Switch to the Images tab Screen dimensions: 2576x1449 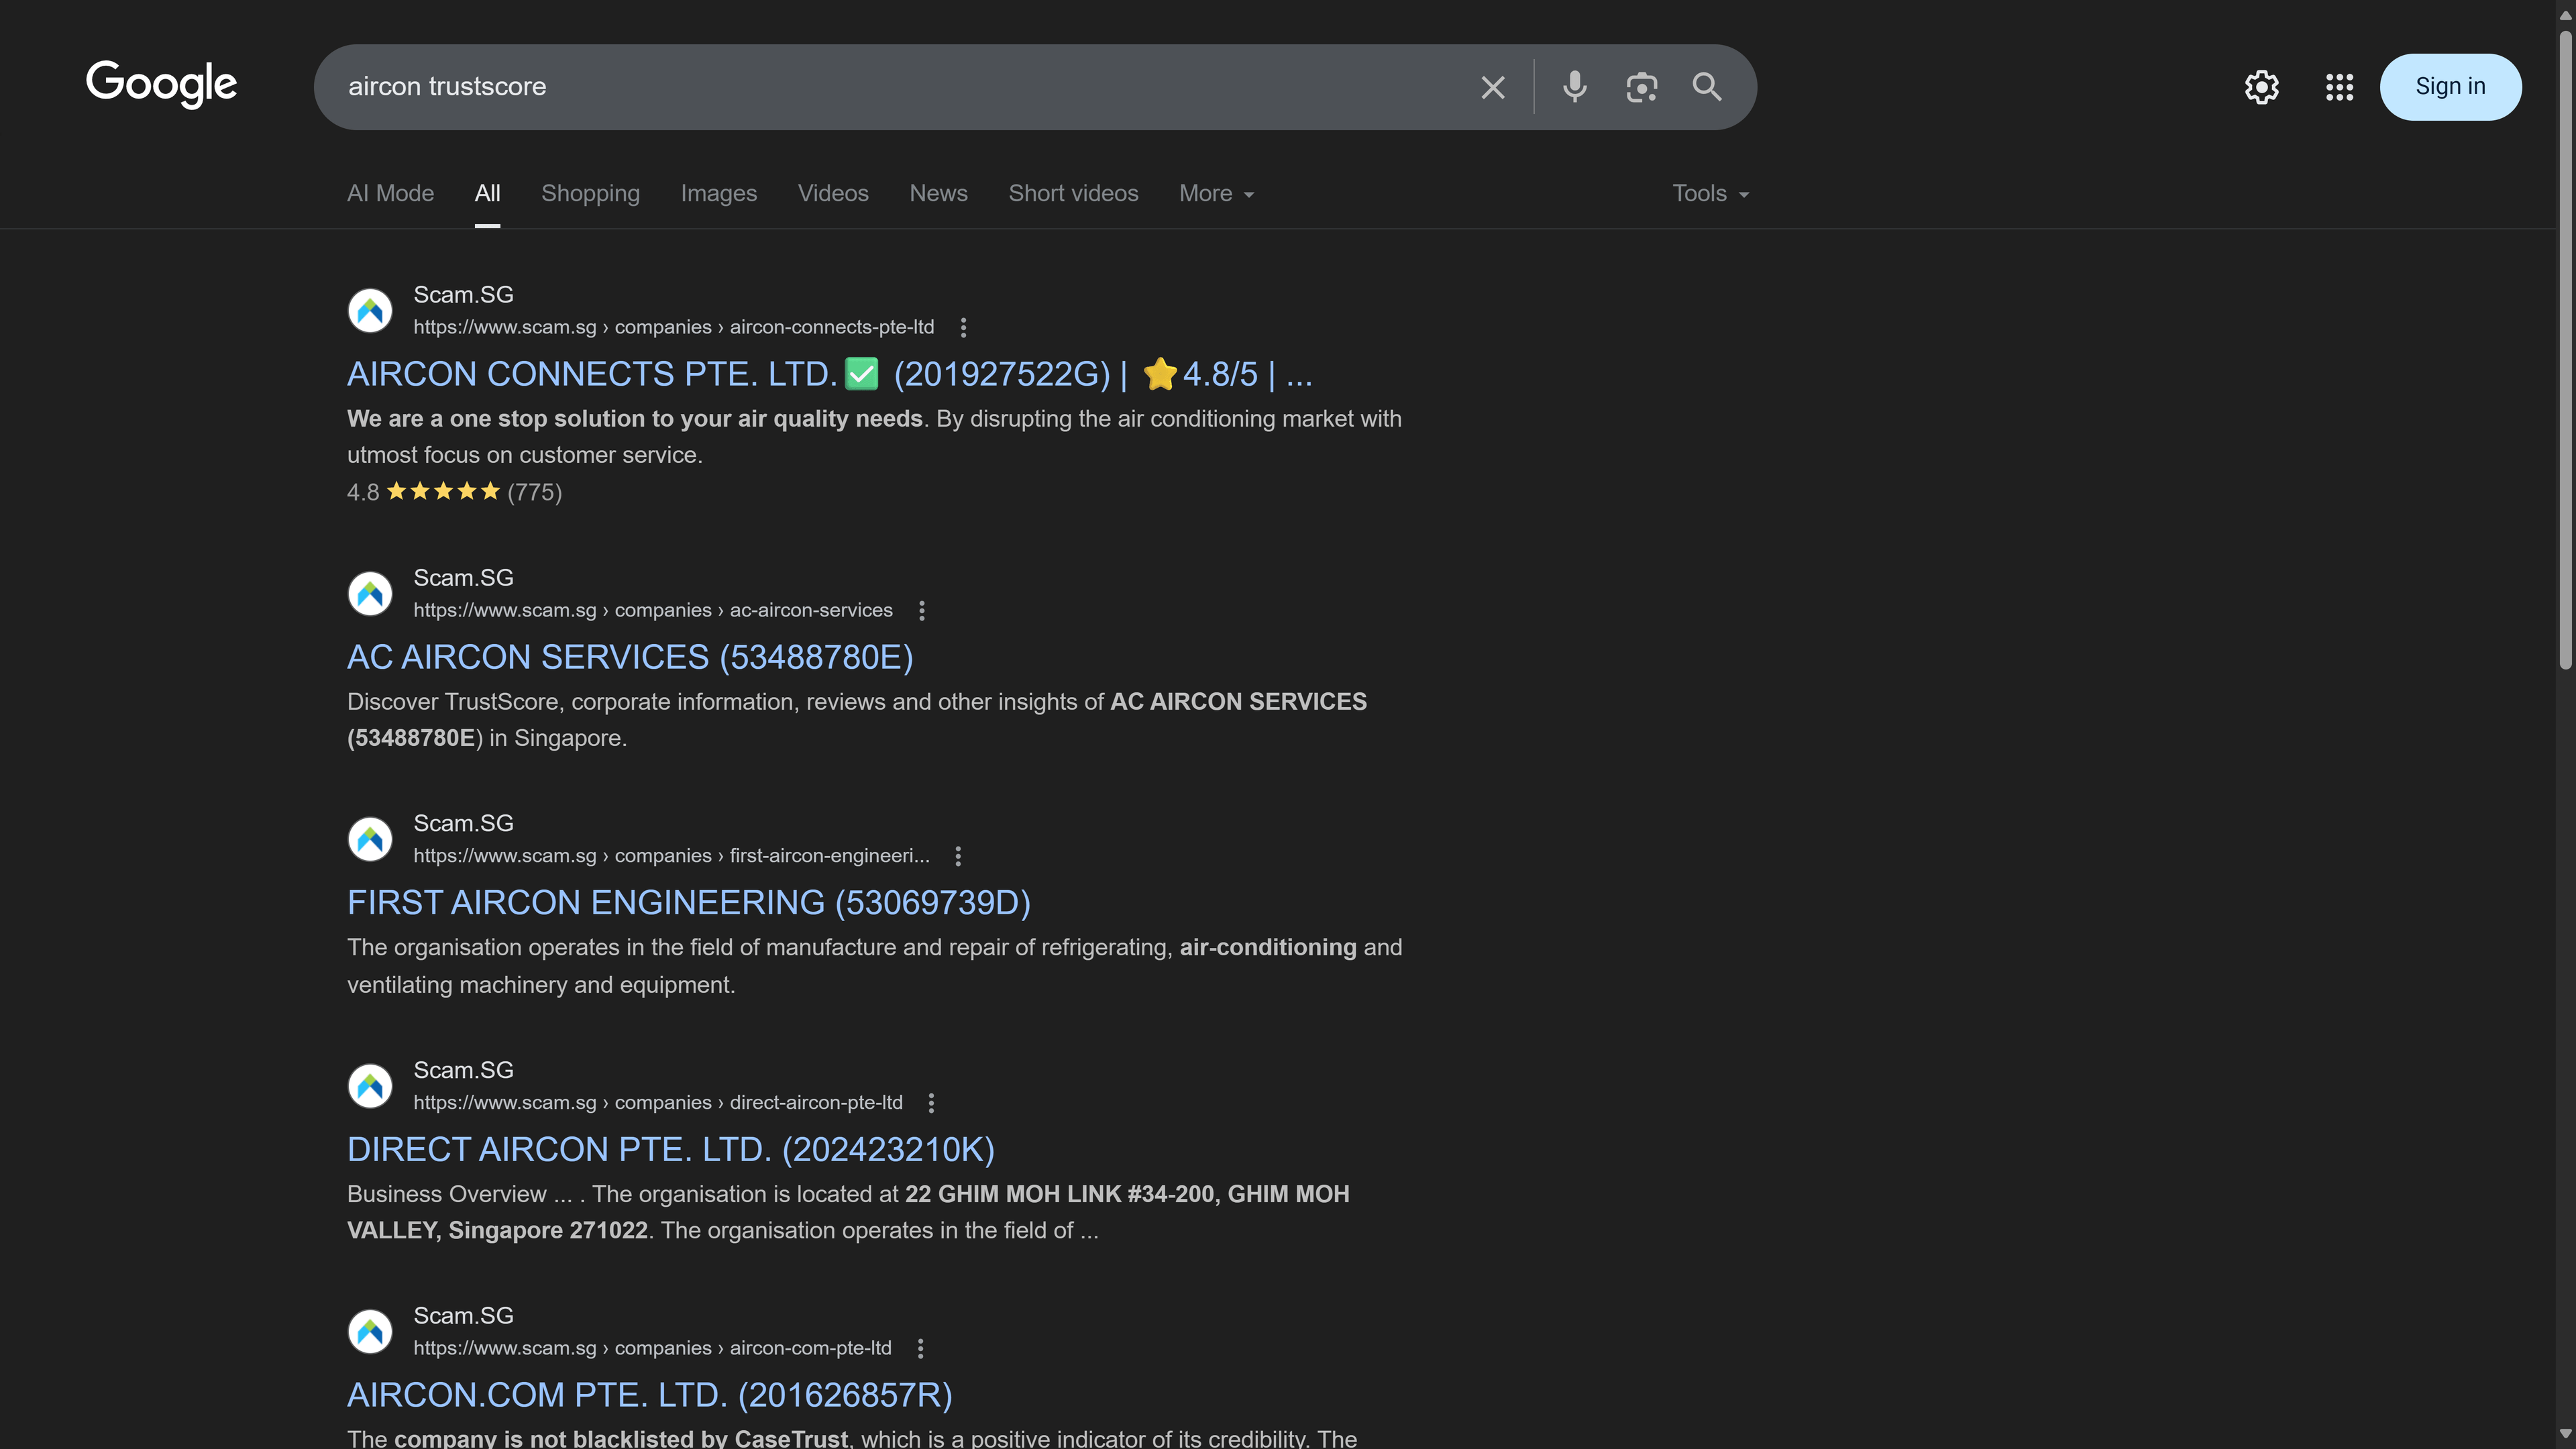click(718, 194)
